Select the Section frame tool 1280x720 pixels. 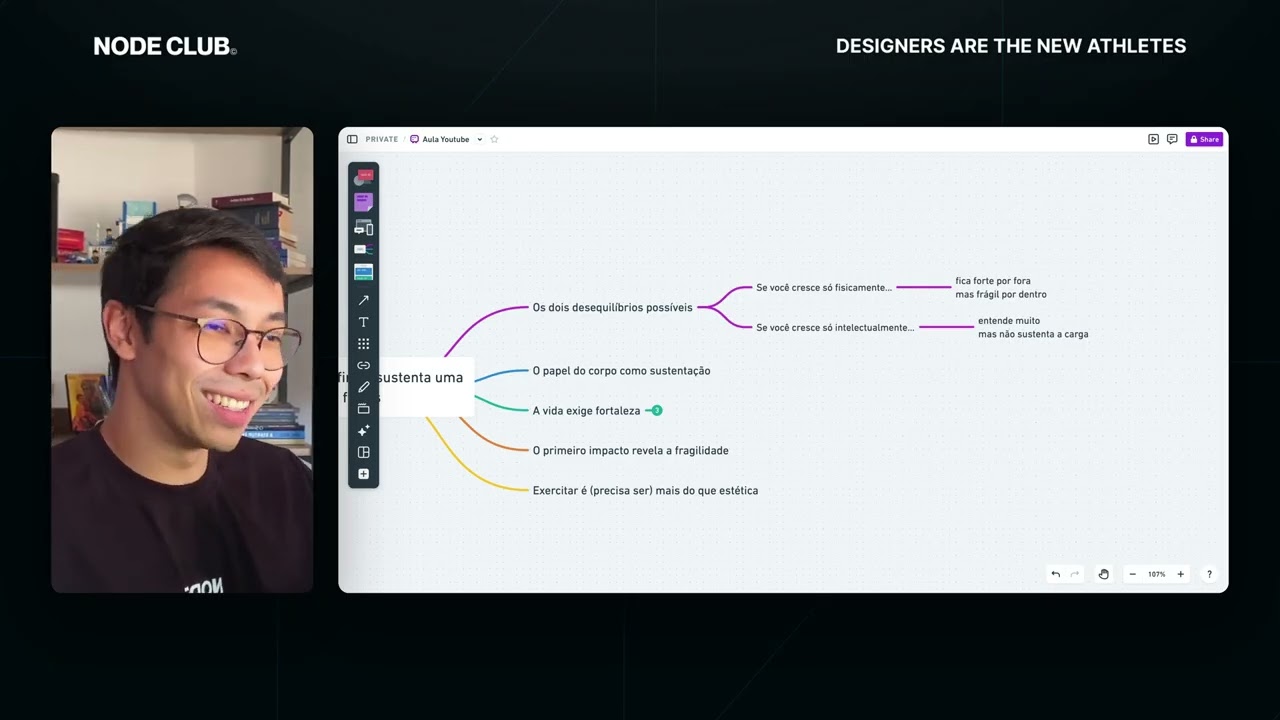coord(363,408)
